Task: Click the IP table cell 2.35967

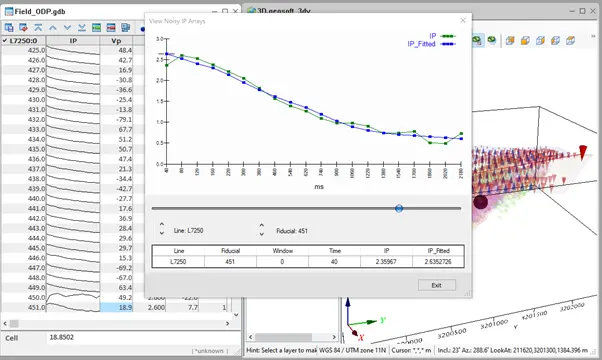Action: tap(386, 262)
